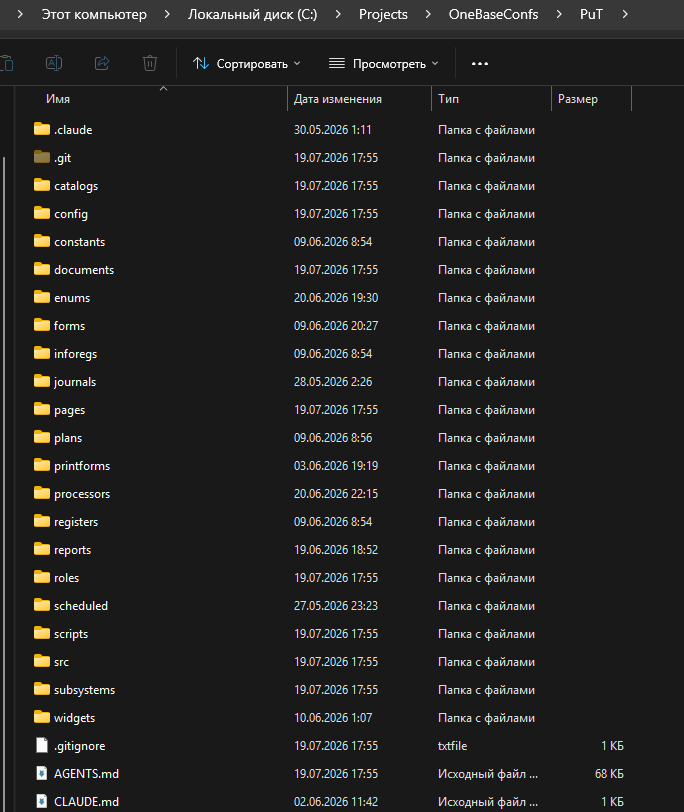The width and height of the screenshot is (684, 812).
Task: Click the date 20.06.2026 22:15
Action: [x=336, y=494]
